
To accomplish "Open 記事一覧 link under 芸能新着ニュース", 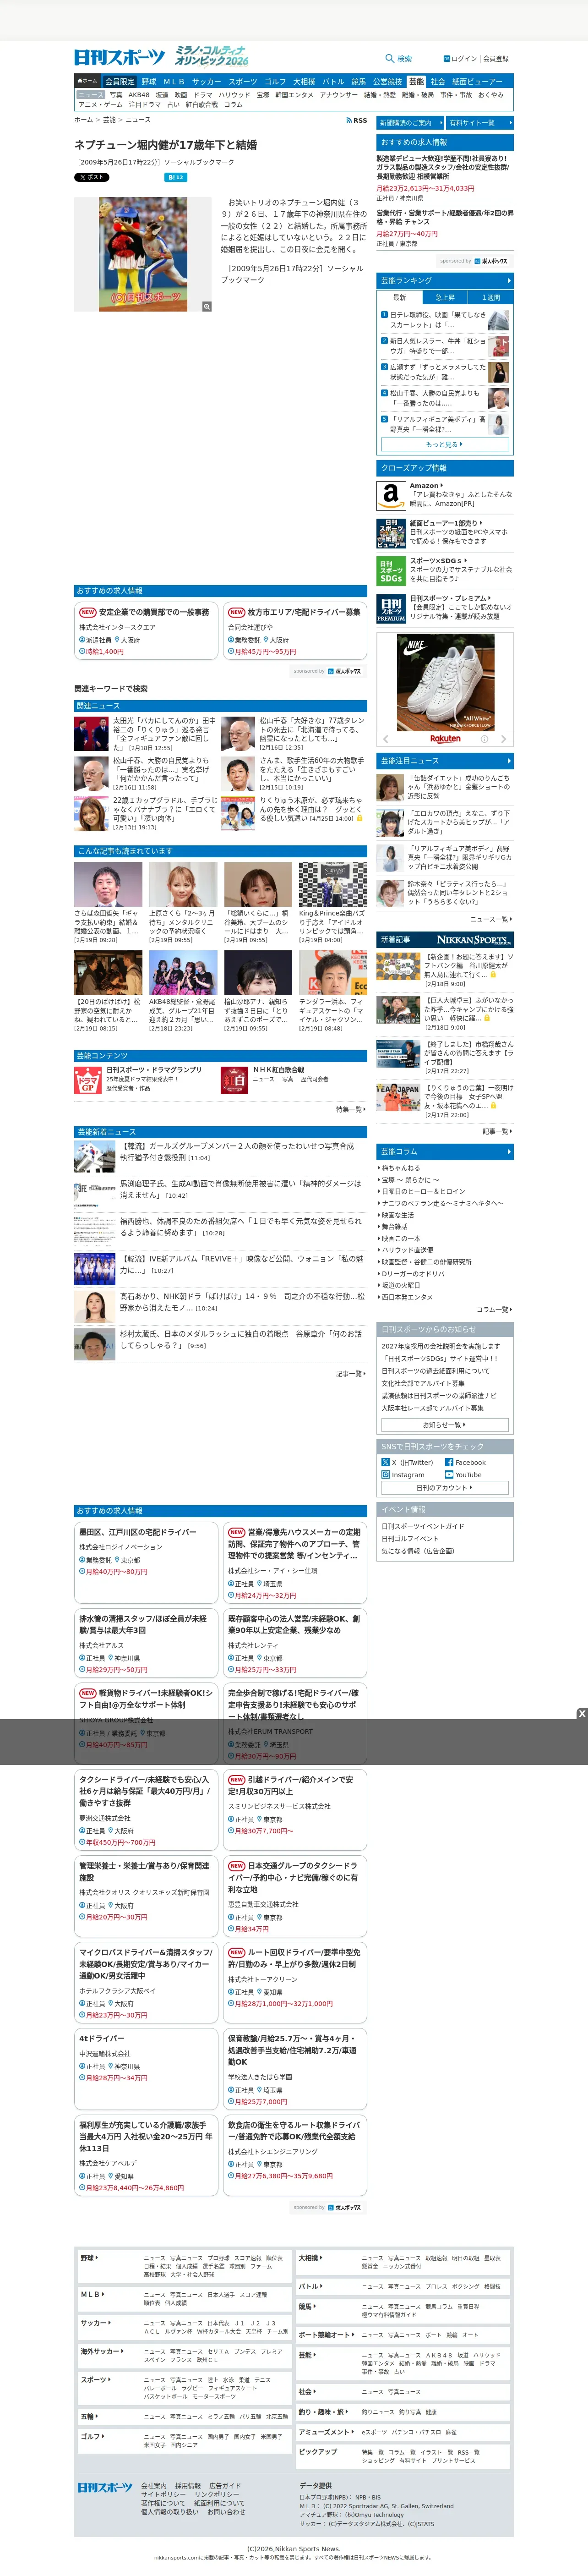I will (350, 1373).
